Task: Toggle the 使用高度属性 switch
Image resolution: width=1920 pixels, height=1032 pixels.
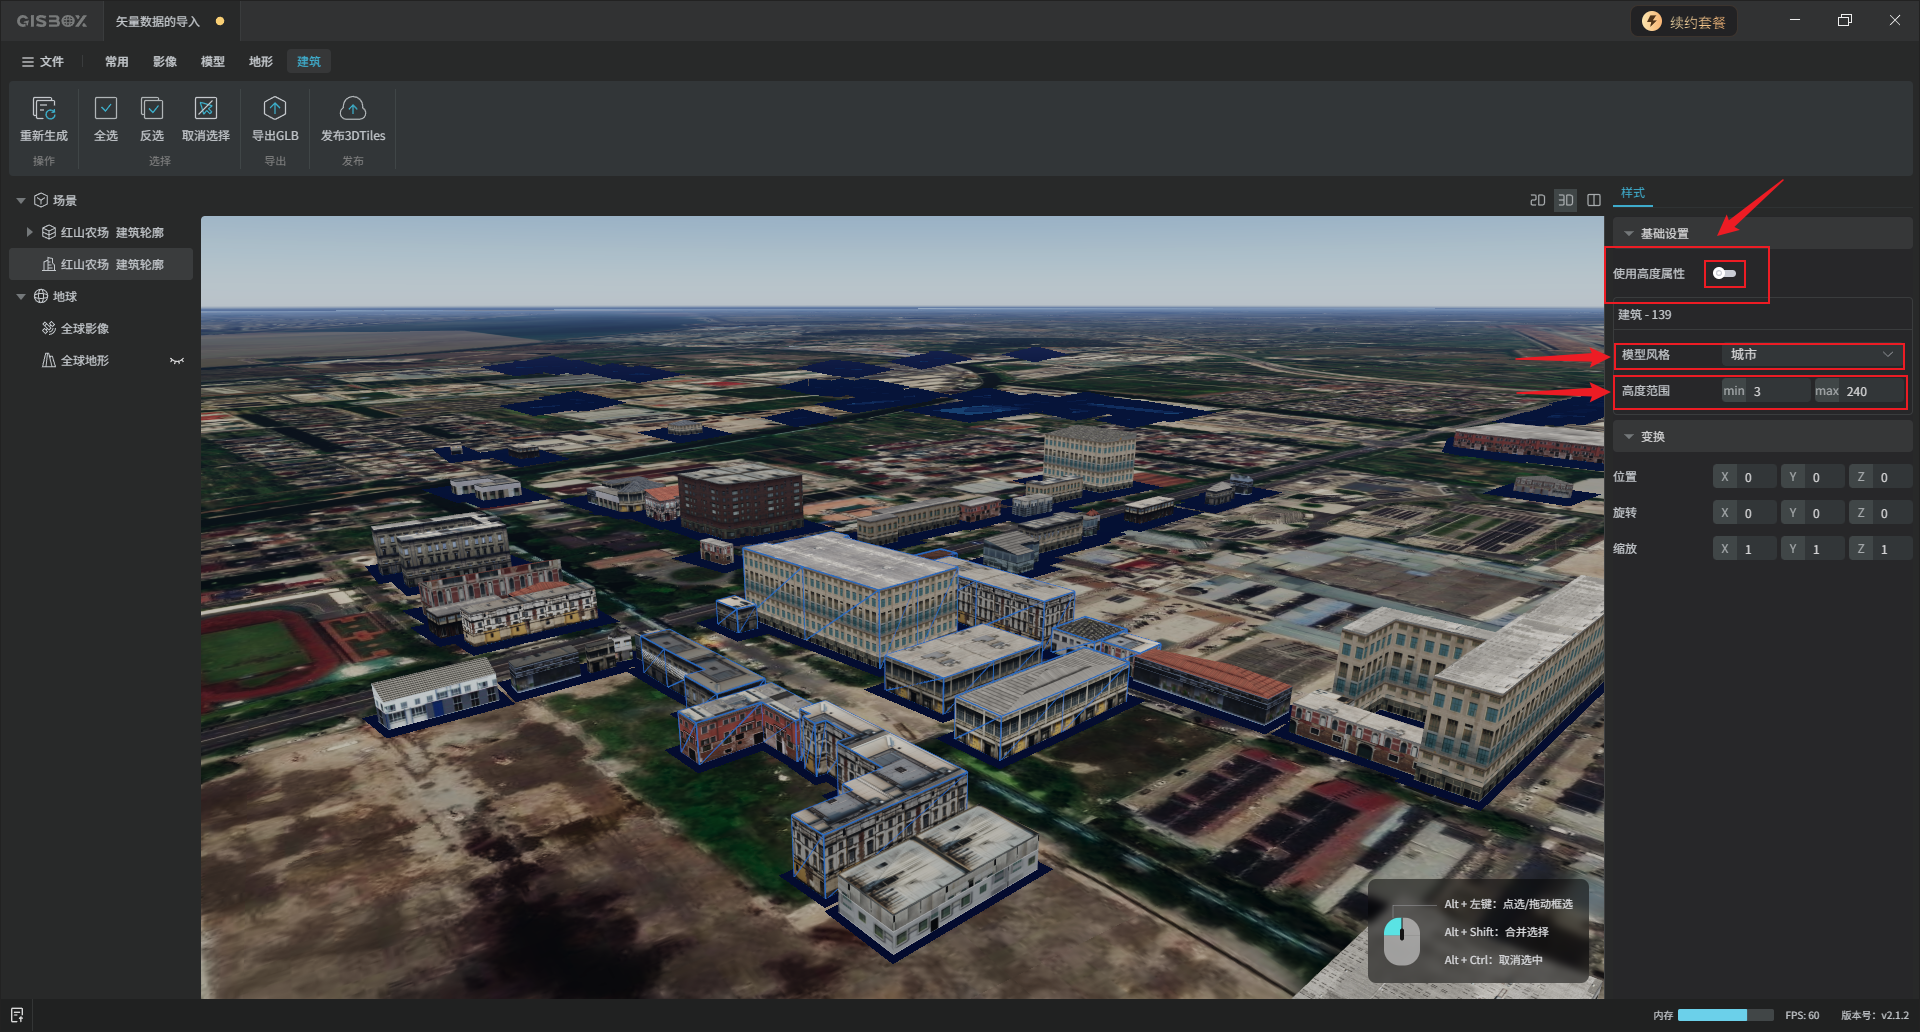Action: pyautogui.click(x=1724, y=273)
